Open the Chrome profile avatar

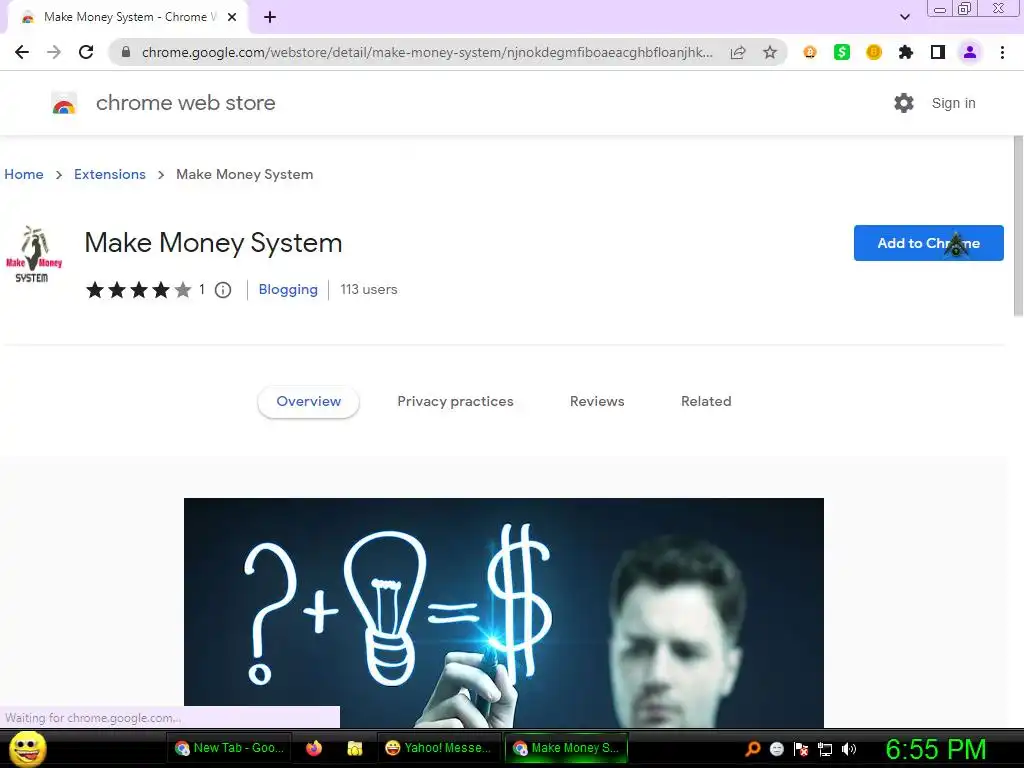(x=970, y=52)
